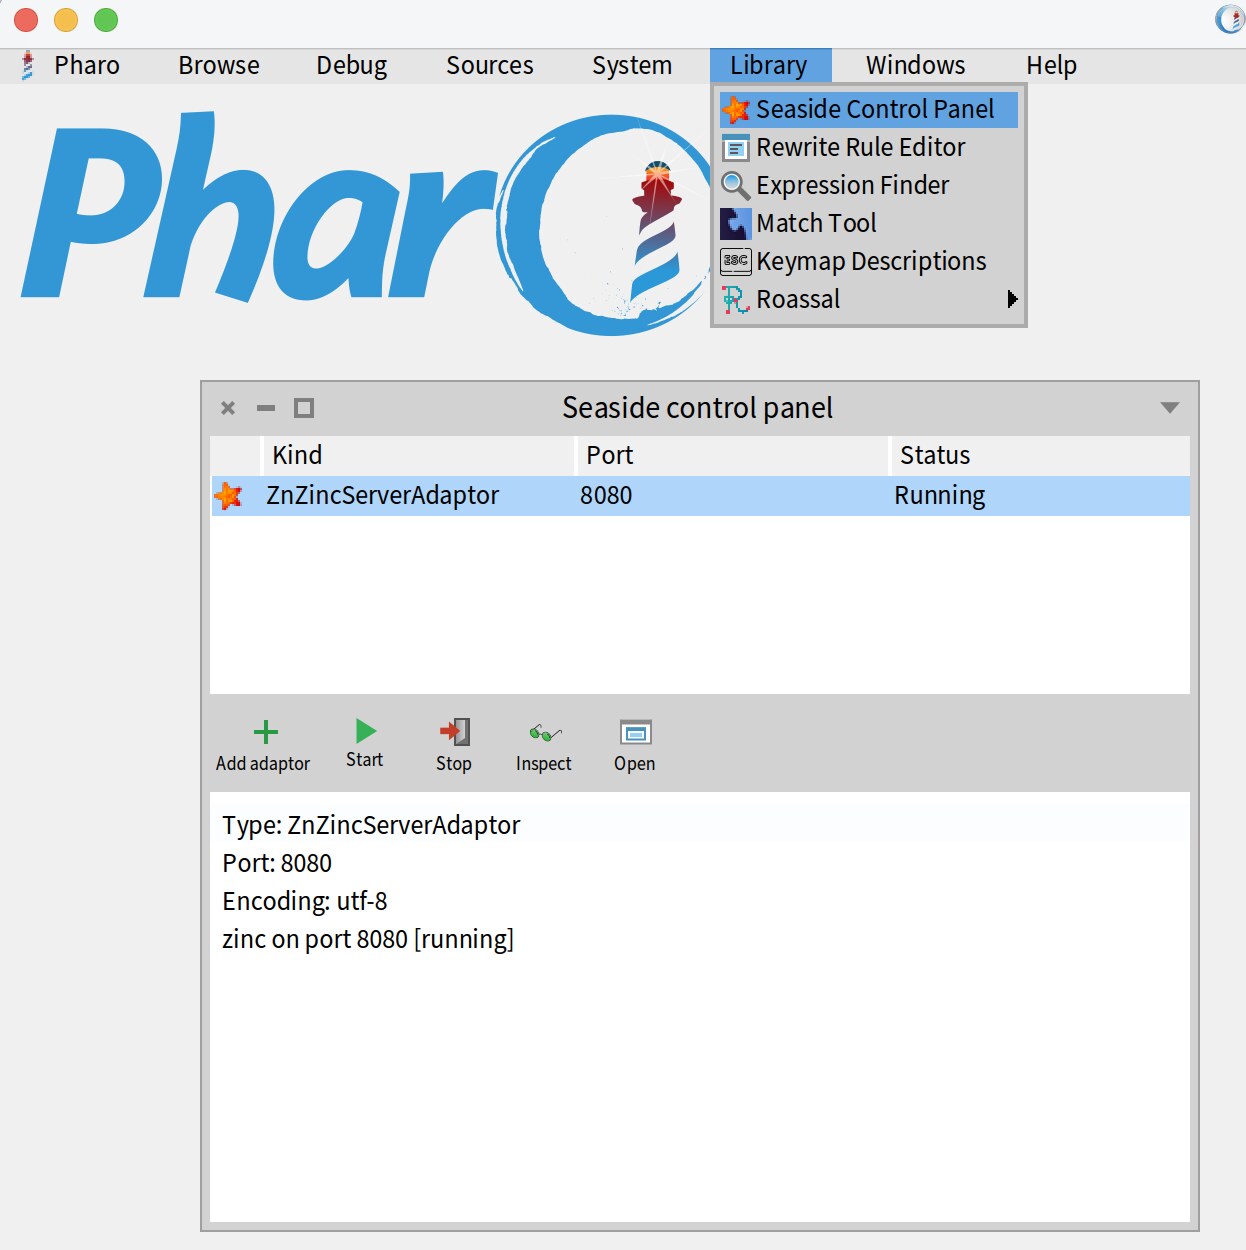Screen dimensions: 1246x1250
Task: Open the Help menu
Action: (1052, 66)
